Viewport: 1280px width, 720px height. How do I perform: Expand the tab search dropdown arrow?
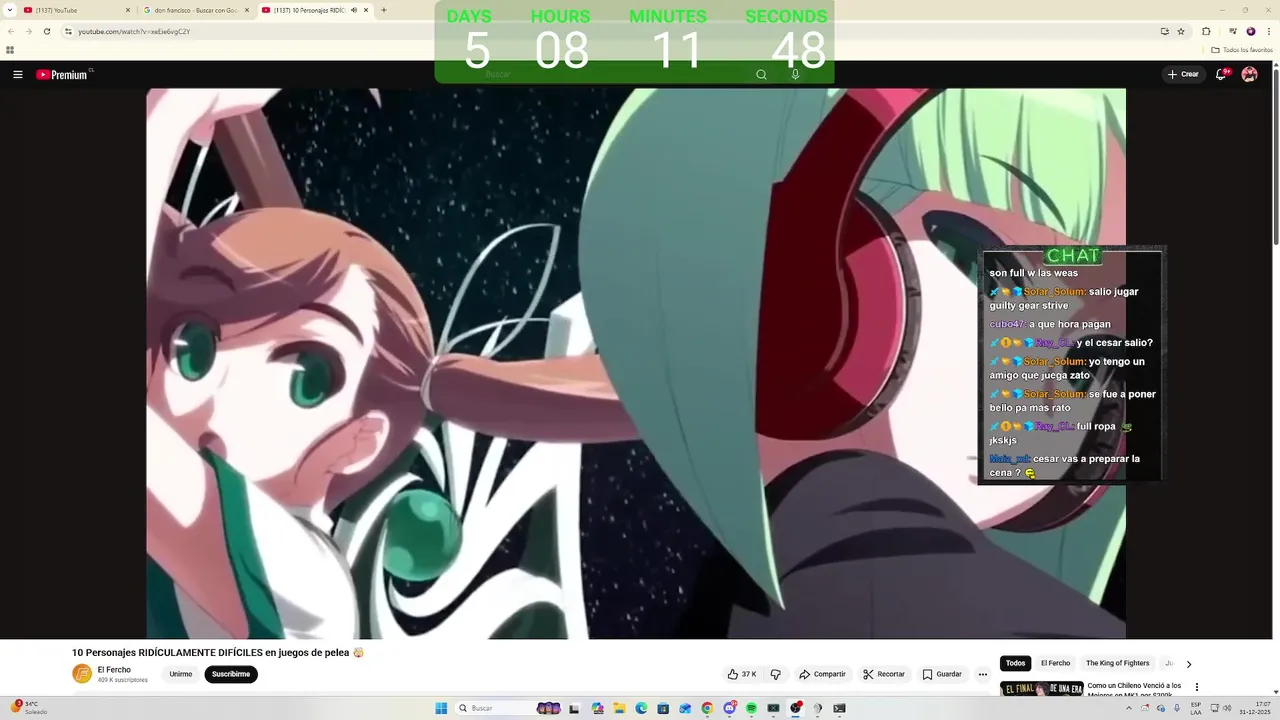coord(8,10)
